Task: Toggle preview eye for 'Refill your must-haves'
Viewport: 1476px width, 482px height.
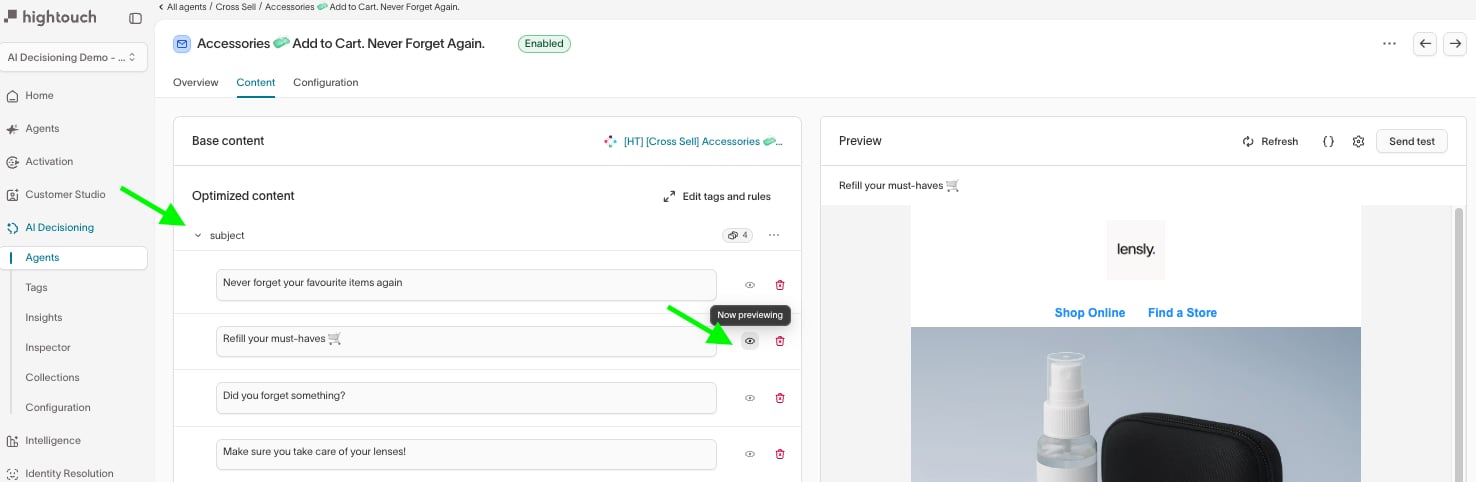Action: click(x=750, y=341)
